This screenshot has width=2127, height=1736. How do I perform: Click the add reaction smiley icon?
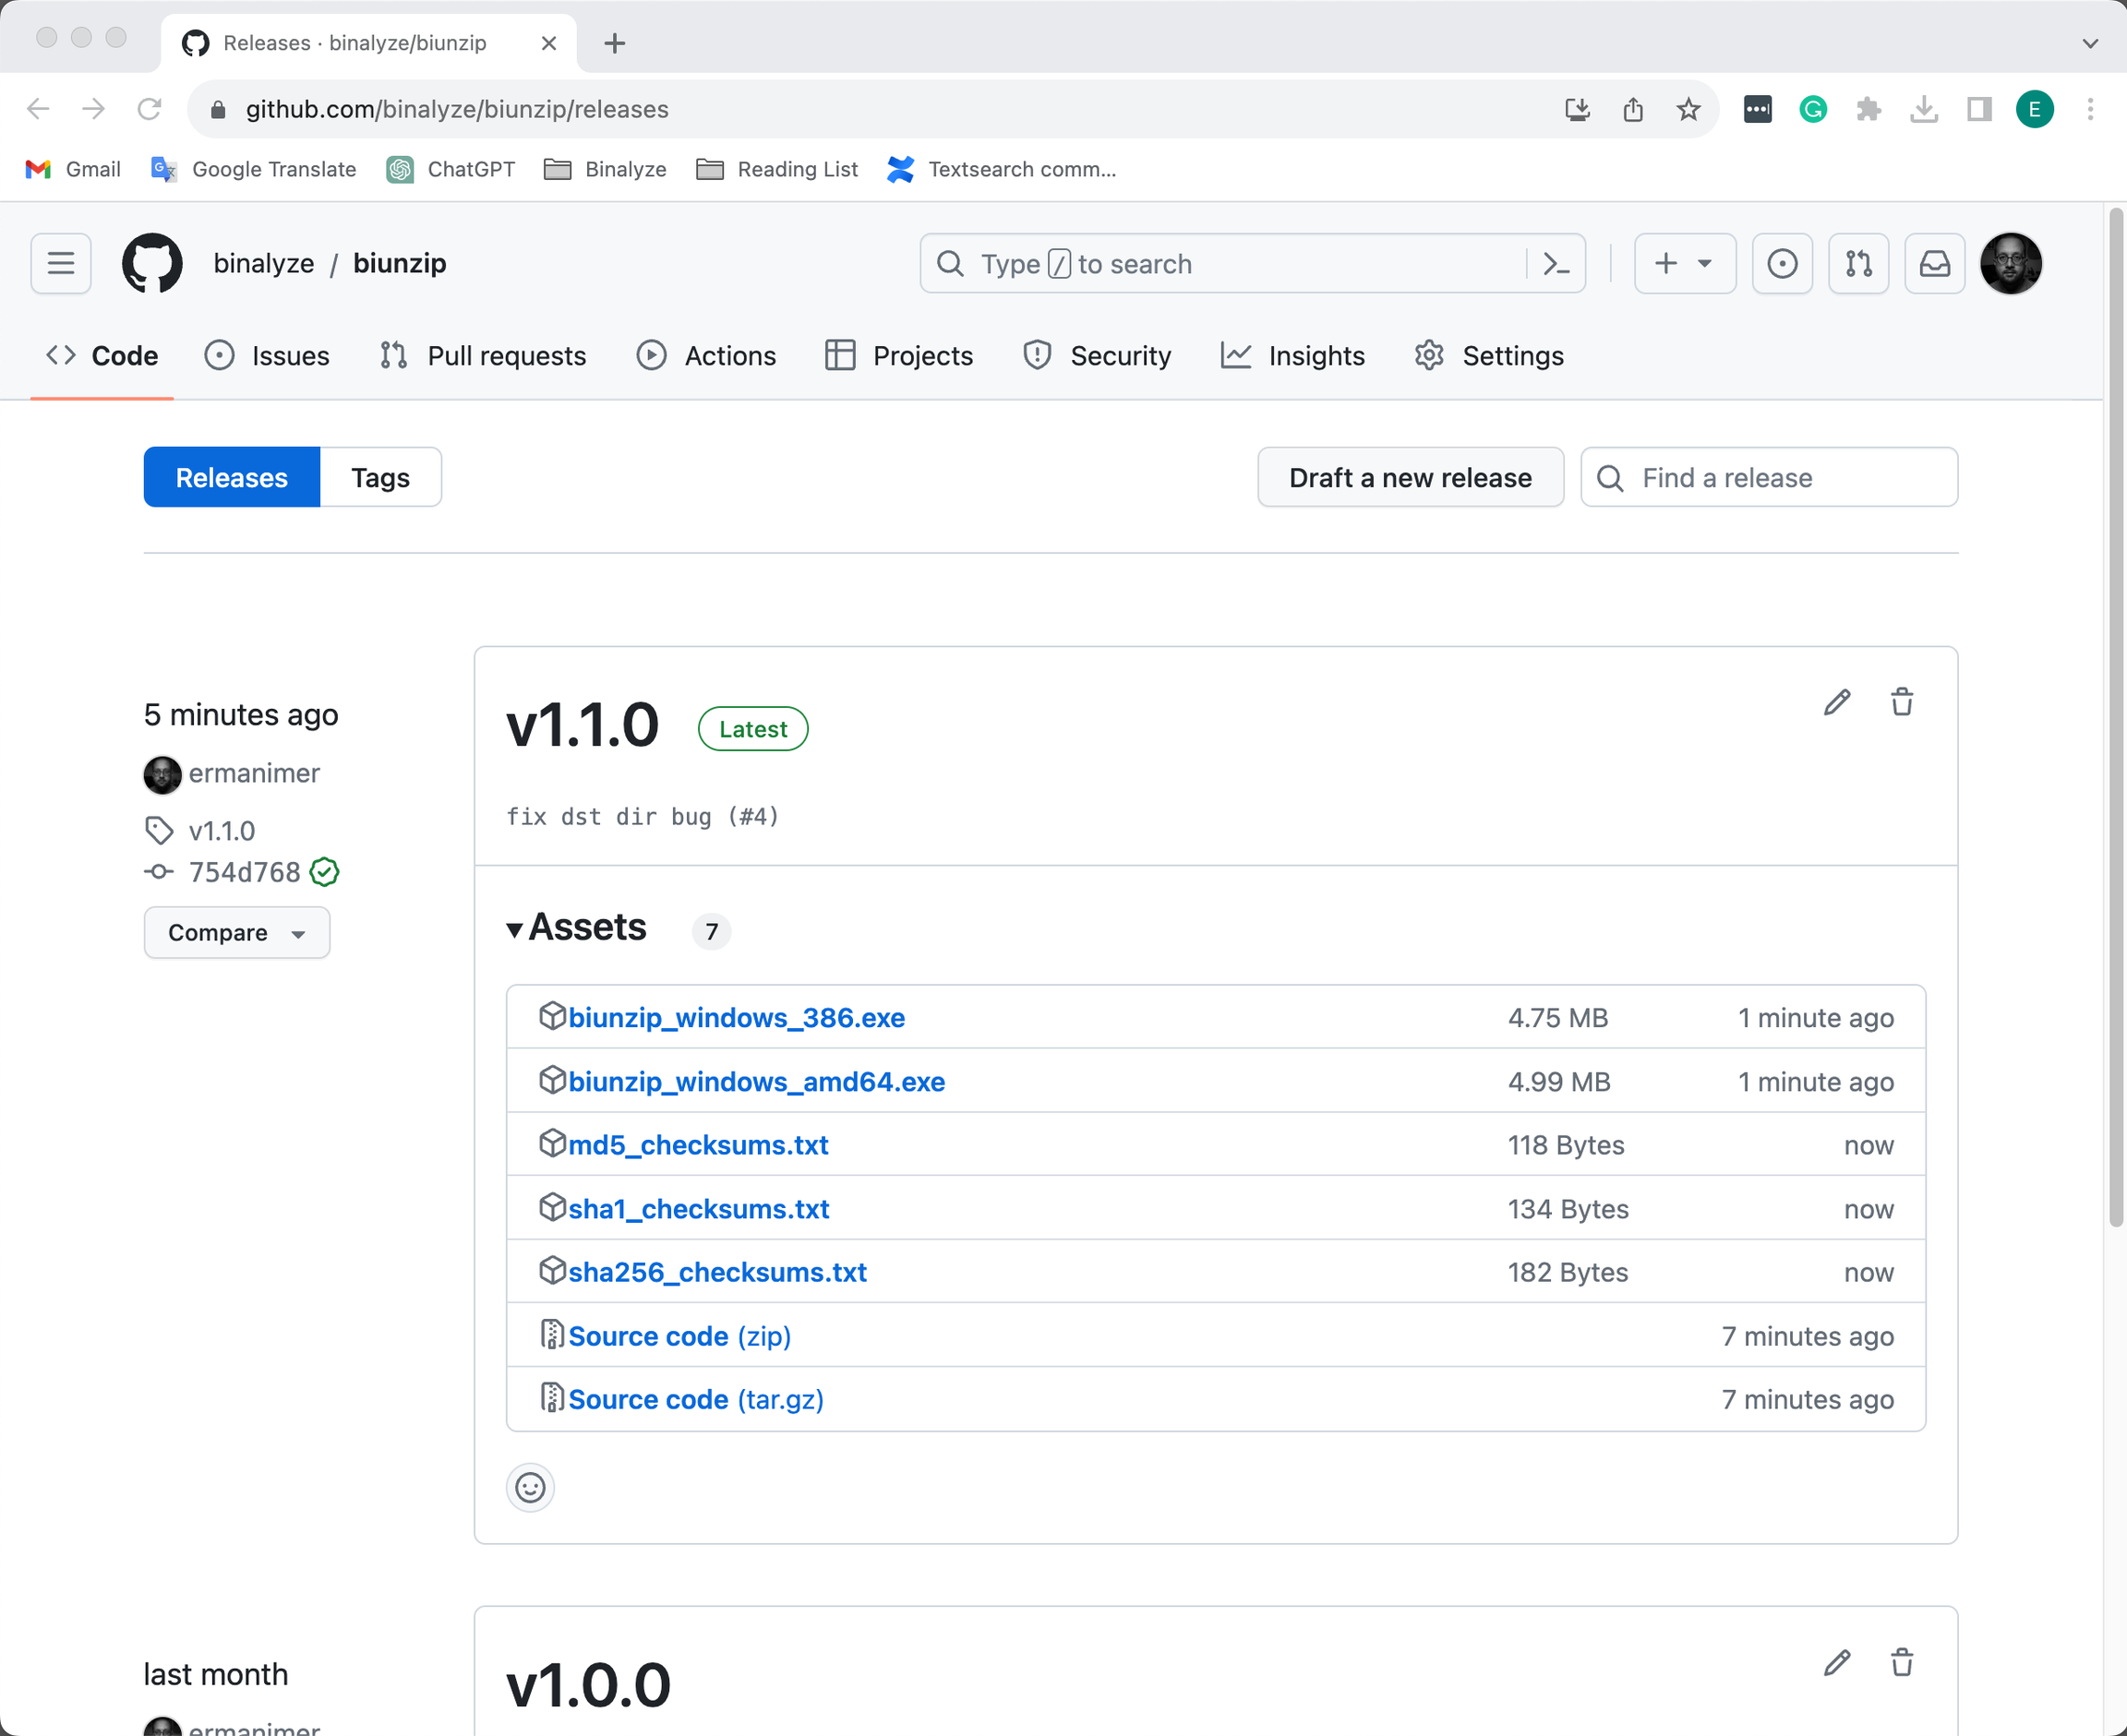click(530, 1487)
